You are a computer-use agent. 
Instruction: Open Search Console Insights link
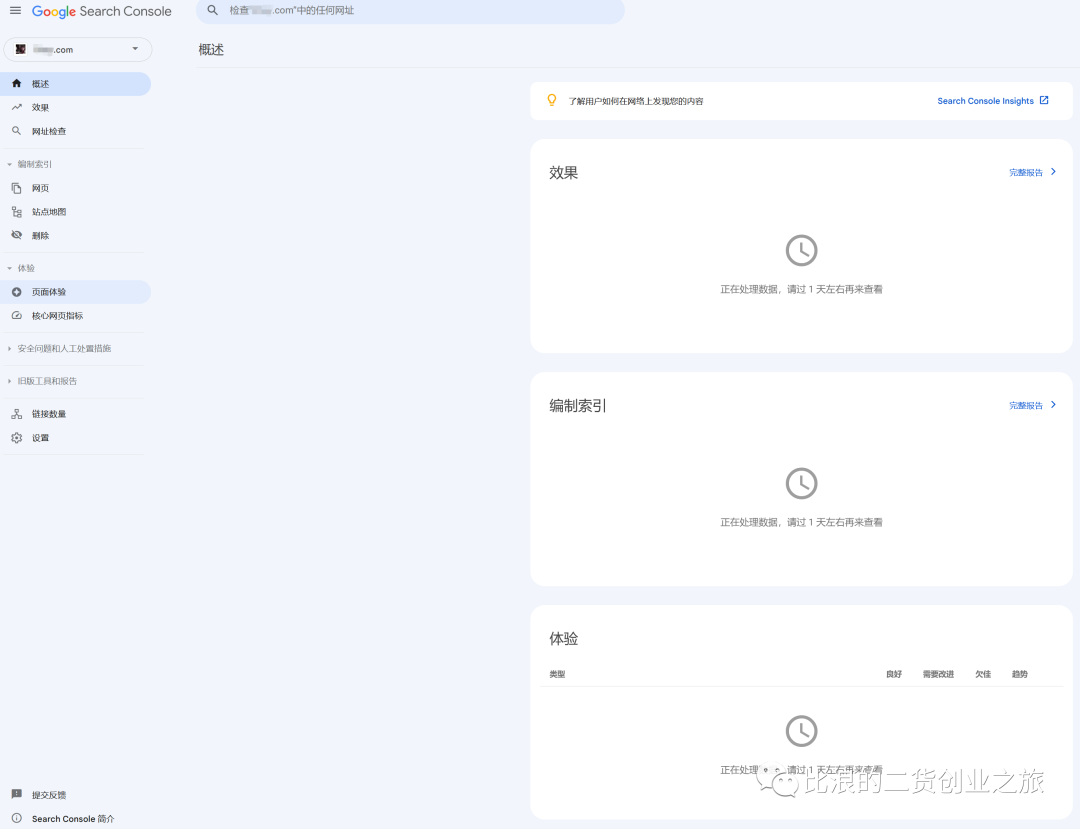click(985, 100)
